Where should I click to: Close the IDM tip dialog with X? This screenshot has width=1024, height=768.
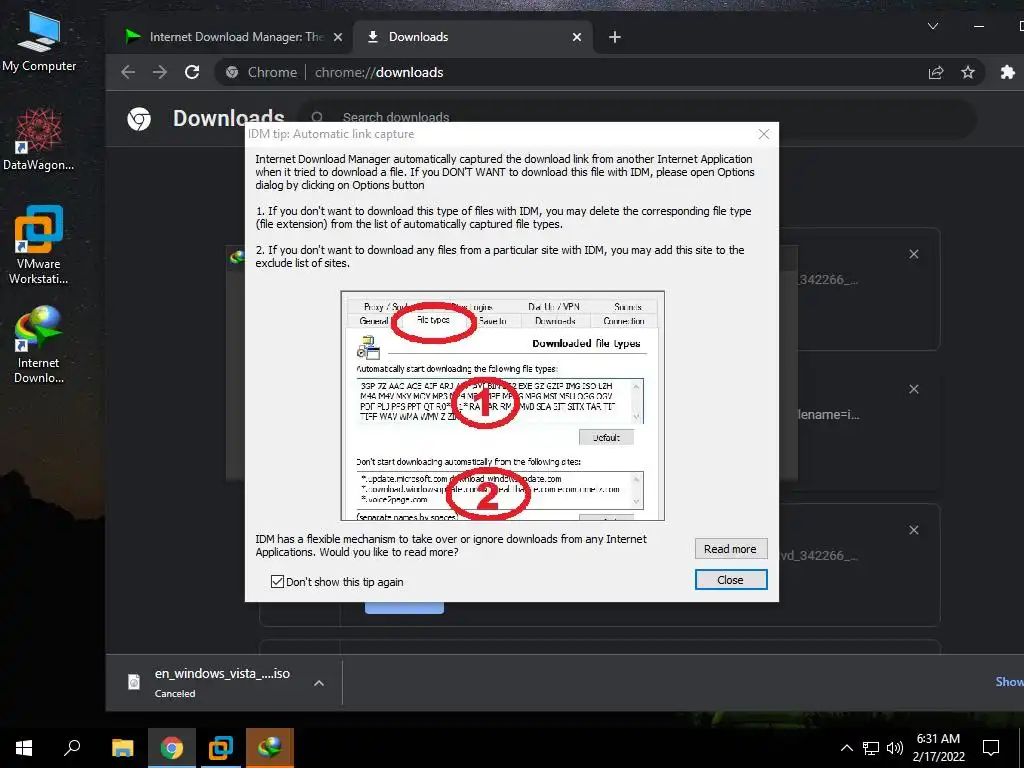tap(763, 134)
